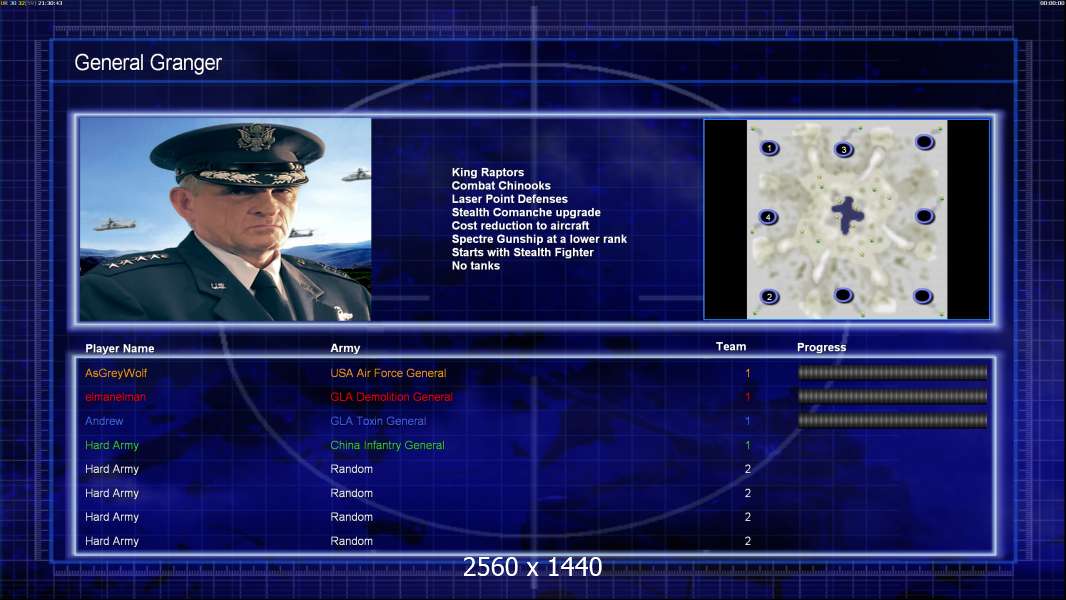Click the empty bottom-center start position marker

pyautogui.click(x=843, y=295)
